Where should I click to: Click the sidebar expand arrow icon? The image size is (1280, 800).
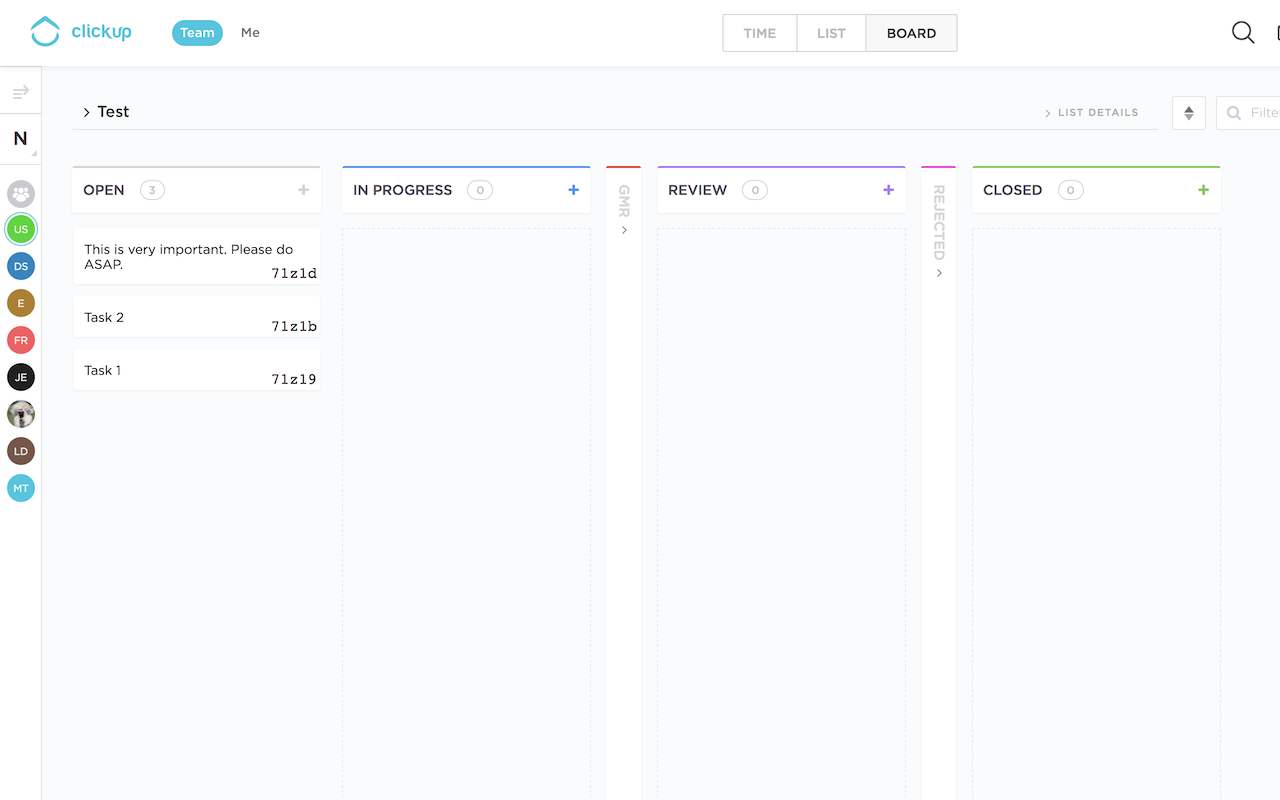pyautogui.click(x=20, y=93)
